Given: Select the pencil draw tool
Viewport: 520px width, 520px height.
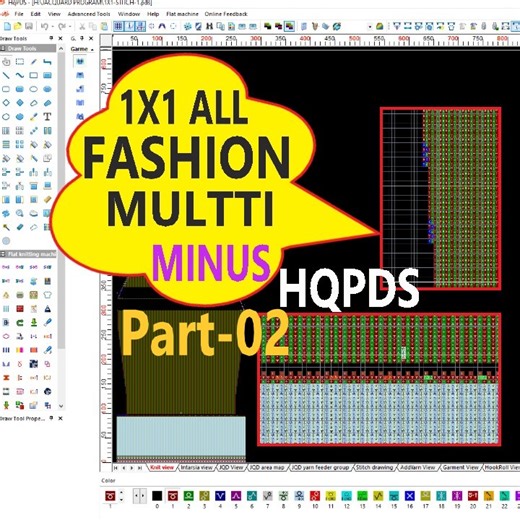Looking at the screenshot, I should coord(33,62).
